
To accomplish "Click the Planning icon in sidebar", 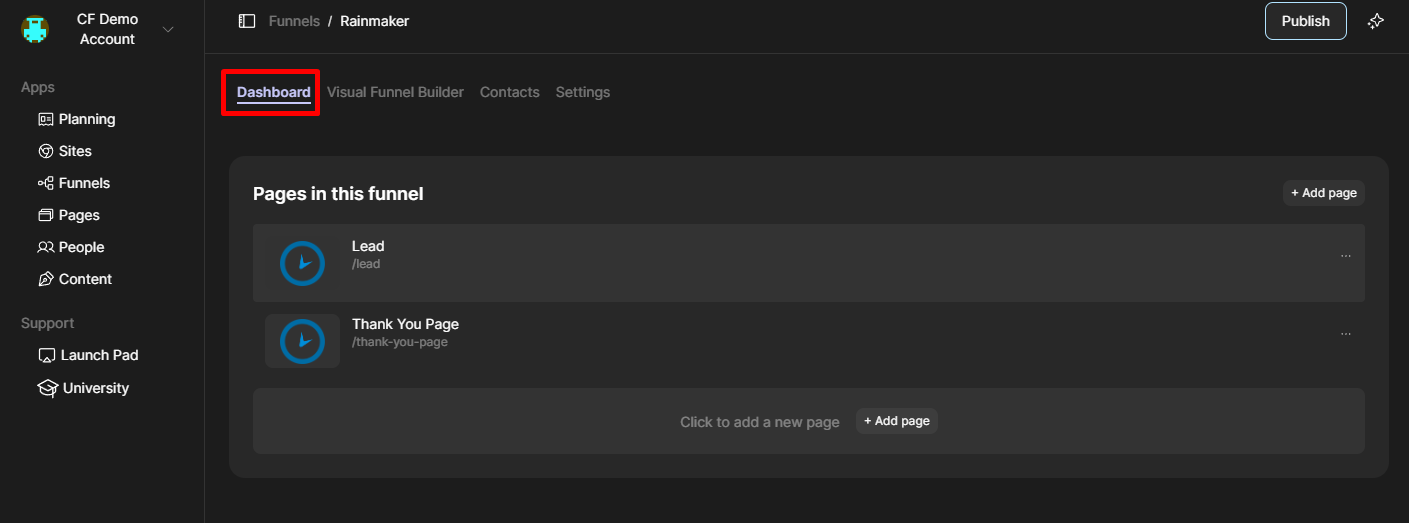I will tap(46, 119).
